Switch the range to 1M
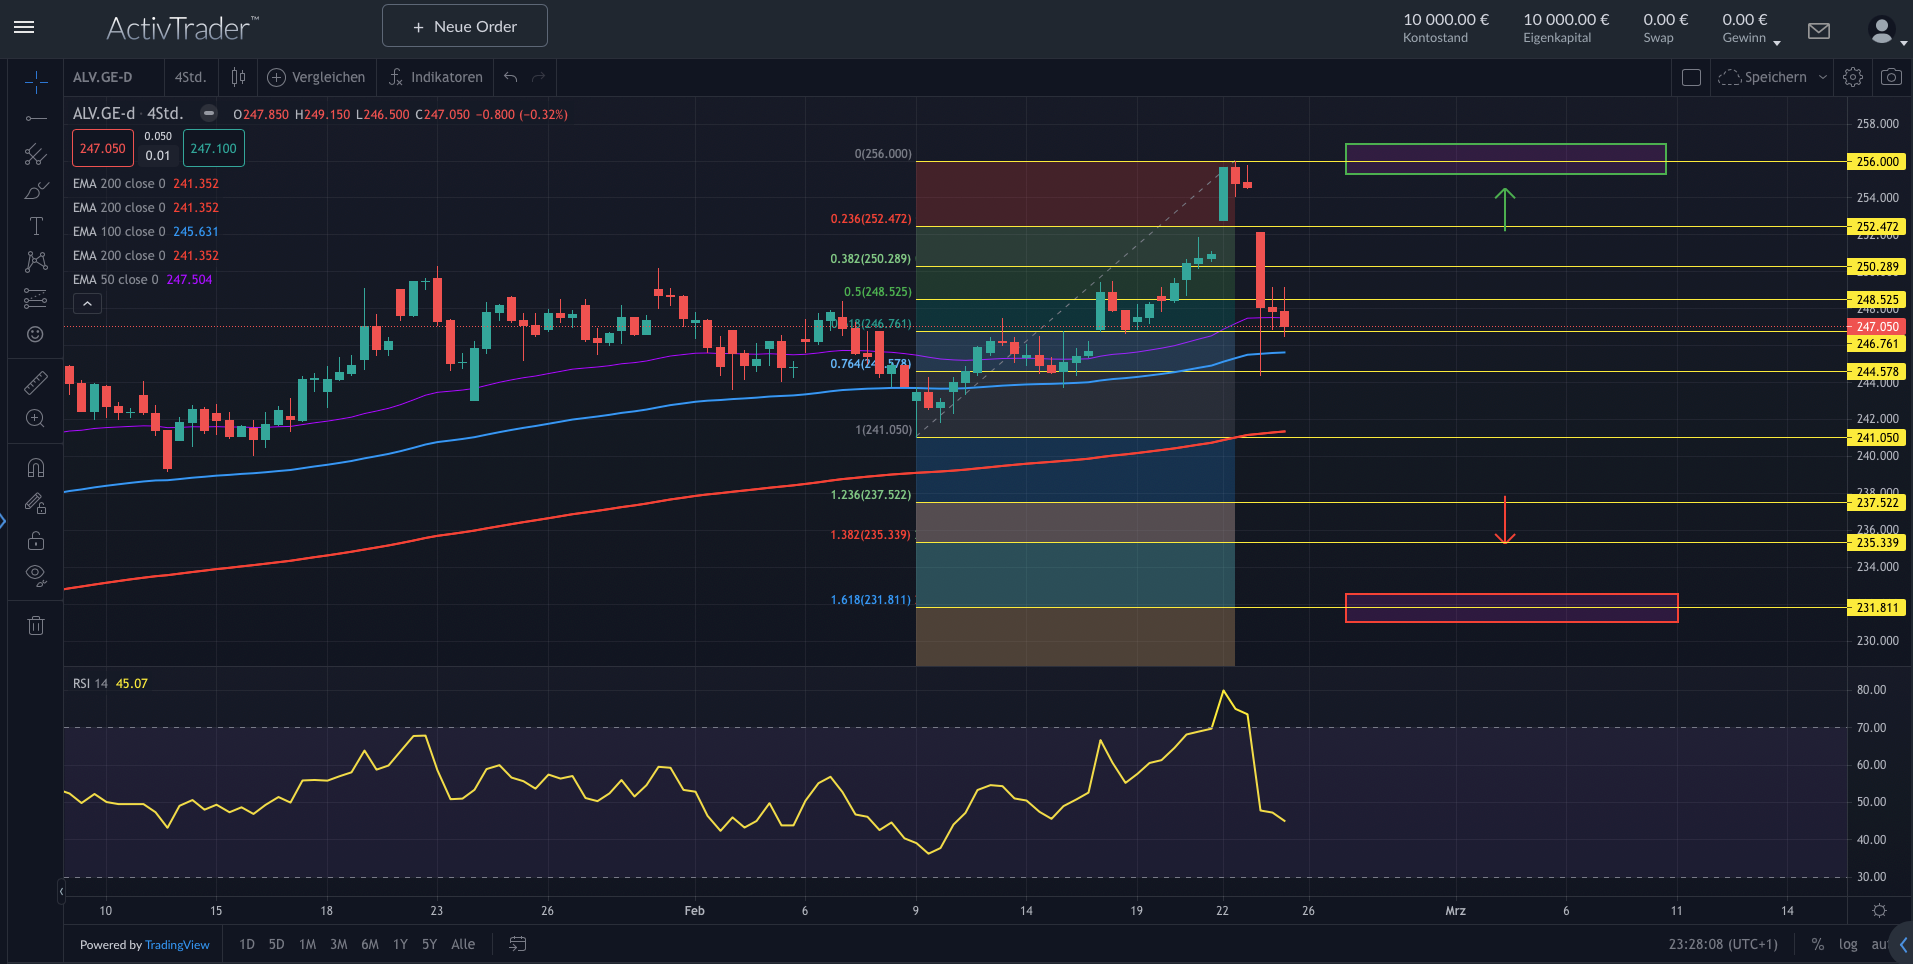 click(307, 944)
